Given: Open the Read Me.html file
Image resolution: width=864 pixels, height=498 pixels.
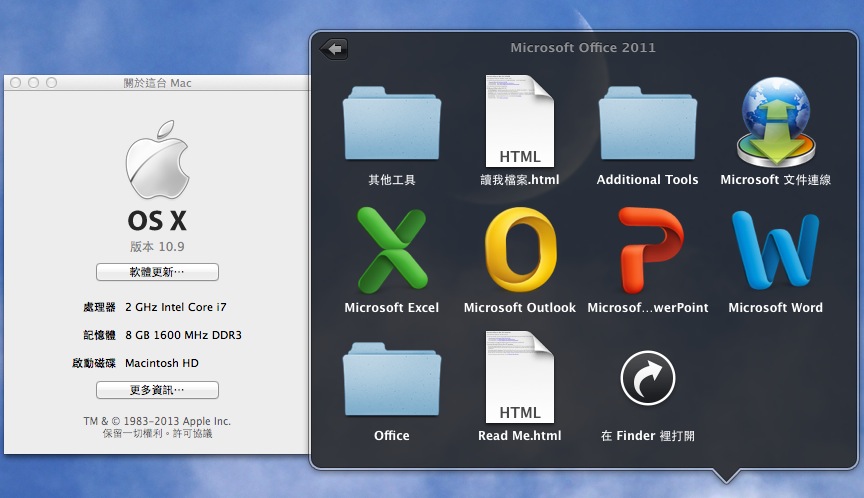Looking at the screenshot, I should (520, 377).
